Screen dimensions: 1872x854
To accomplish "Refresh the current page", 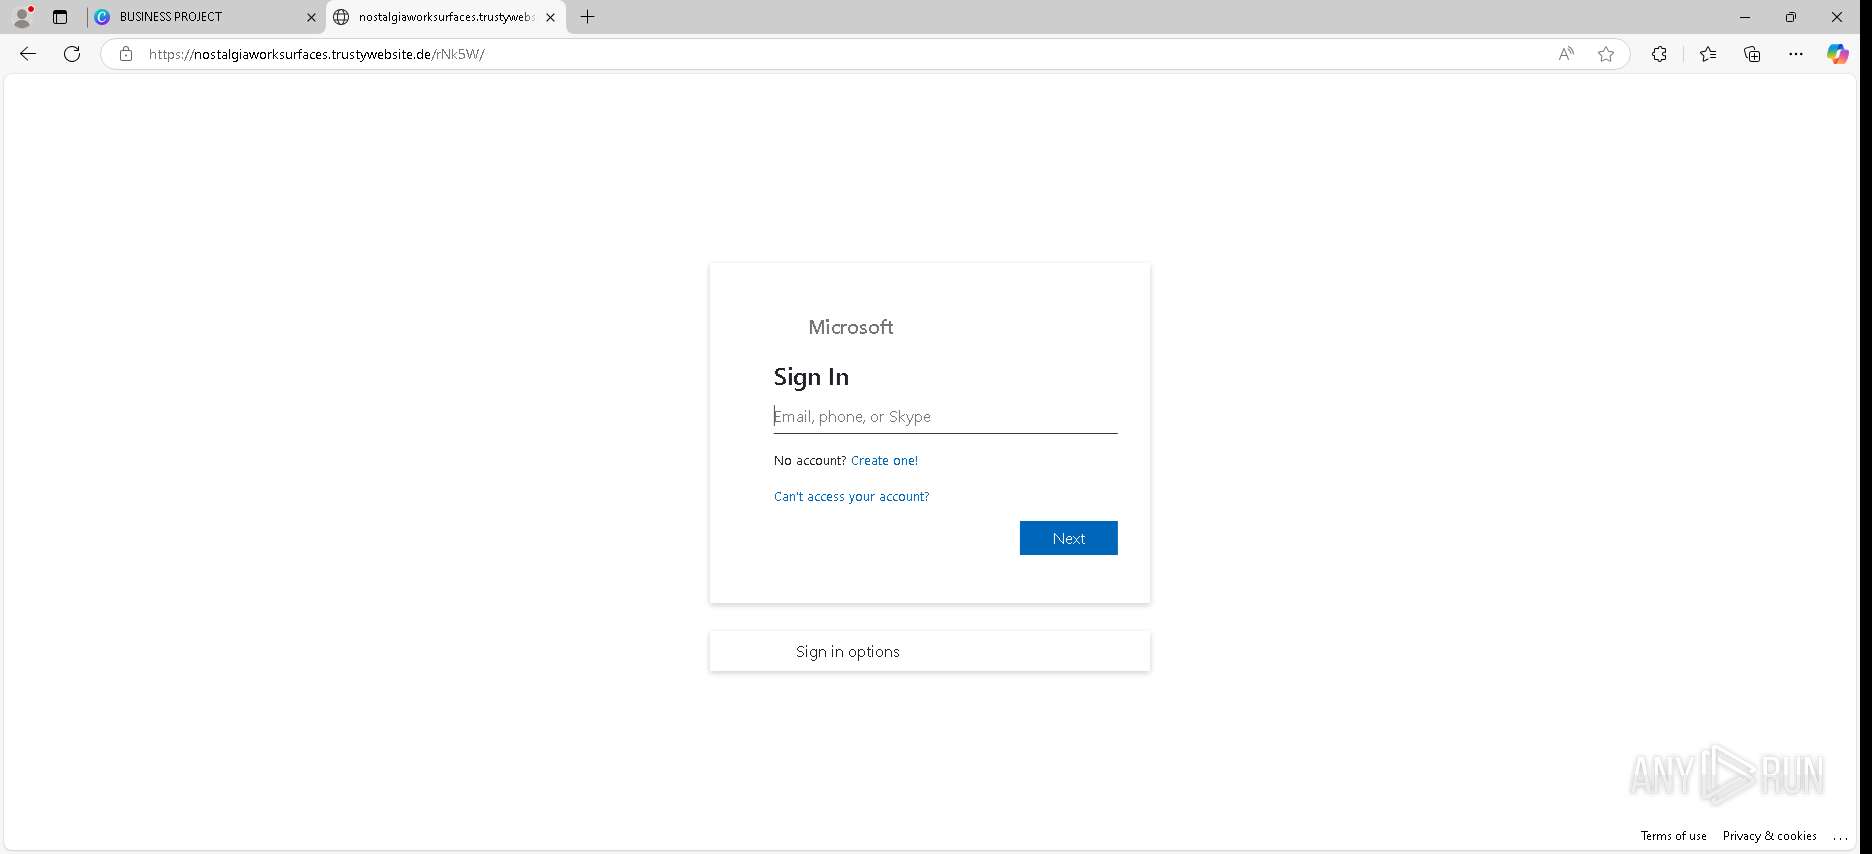I will coord(72,54).
